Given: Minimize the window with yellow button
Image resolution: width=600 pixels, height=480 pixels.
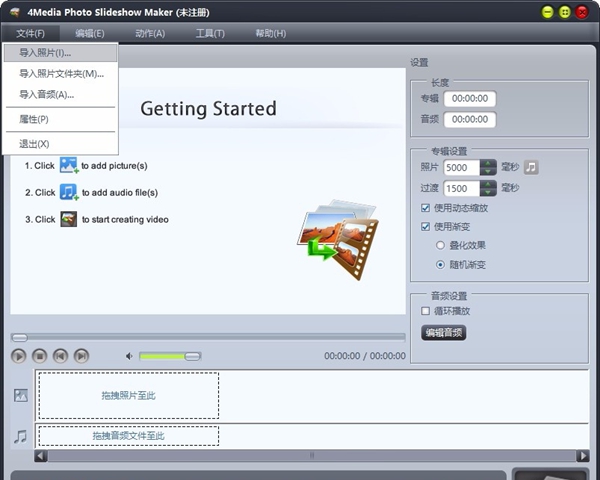Looking at the screenshot, I should 548,12.
